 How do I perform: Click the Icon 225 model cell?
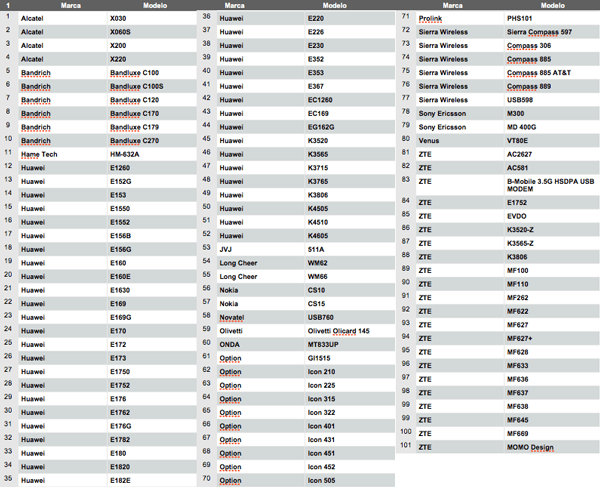(x=350, y=385)
